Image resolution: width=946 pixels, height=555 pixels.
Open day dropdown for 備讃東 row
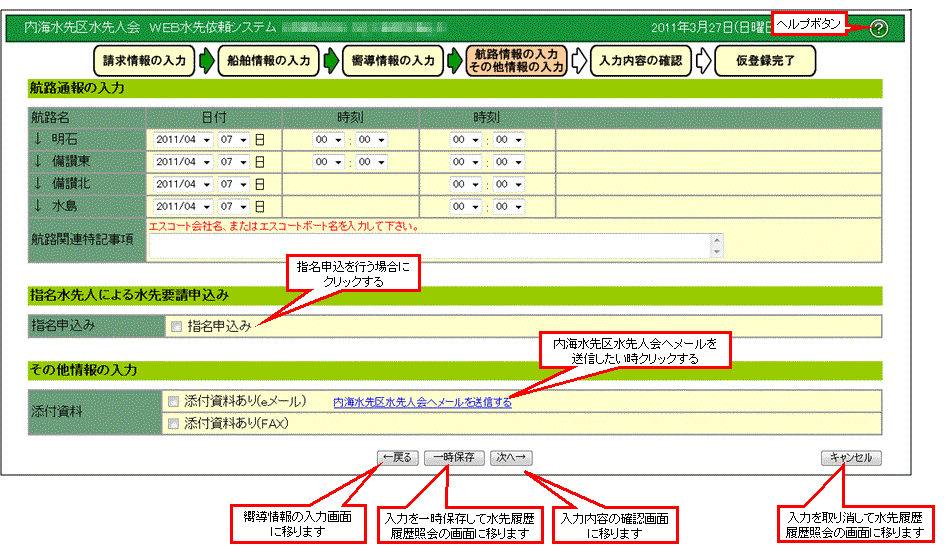(233, 162)
